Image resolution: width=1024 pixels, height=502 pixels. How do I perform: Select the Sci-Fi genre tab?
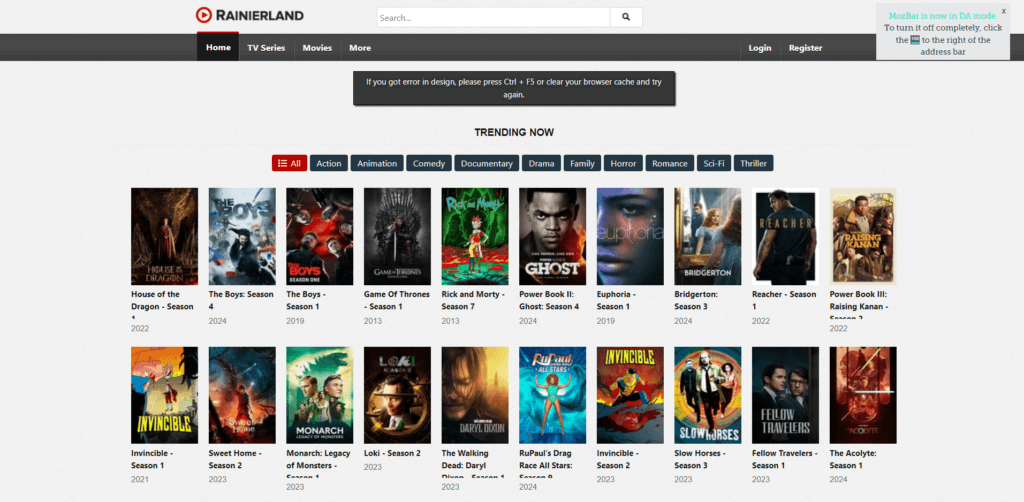(x=713, y=163)
